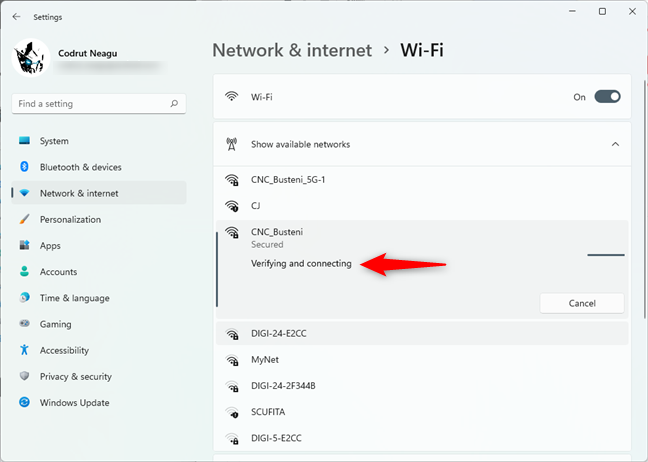Collapse Show available networks chevron
This screenshot has height=462, width=648.
coord(615,144)
